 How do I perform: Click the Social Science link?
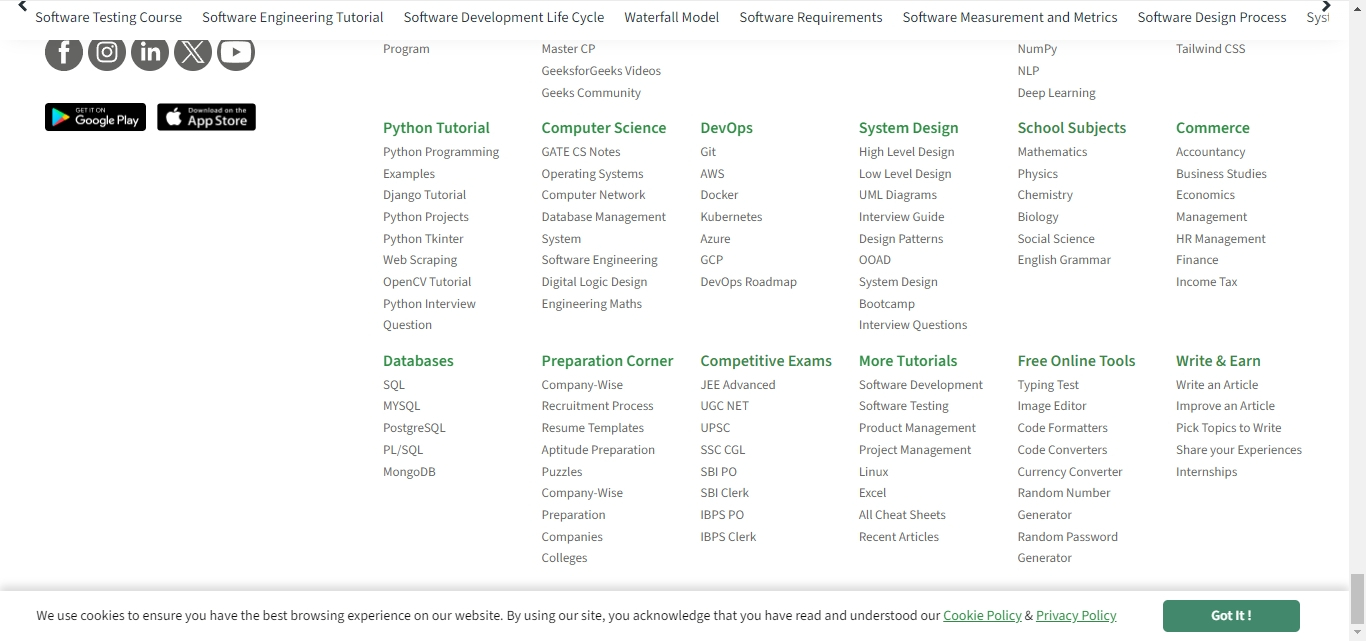tap(1056, 239)
